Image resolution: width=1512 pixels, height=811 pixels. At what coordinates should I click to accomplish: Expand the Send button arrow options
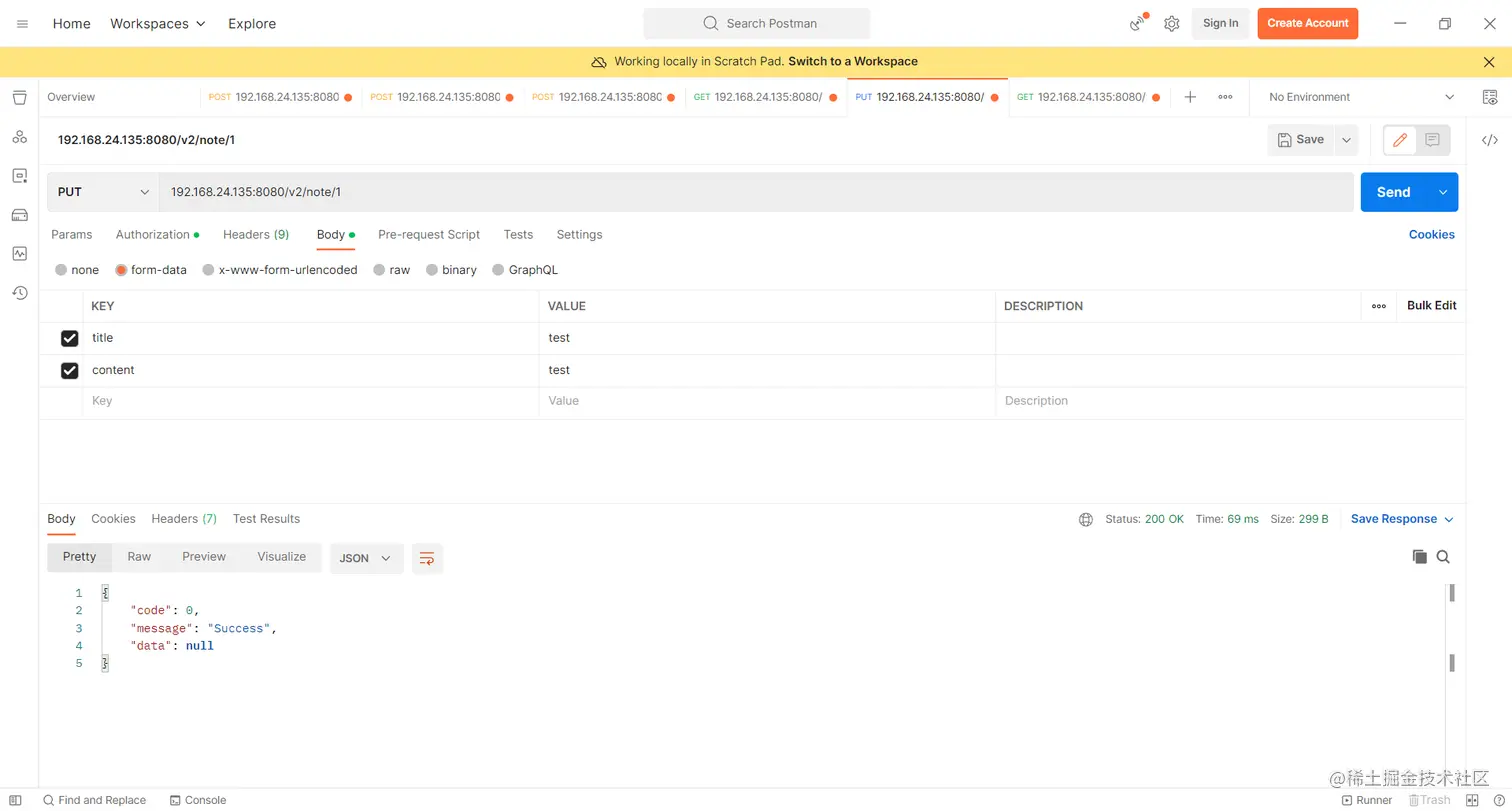pos(1442,192)
